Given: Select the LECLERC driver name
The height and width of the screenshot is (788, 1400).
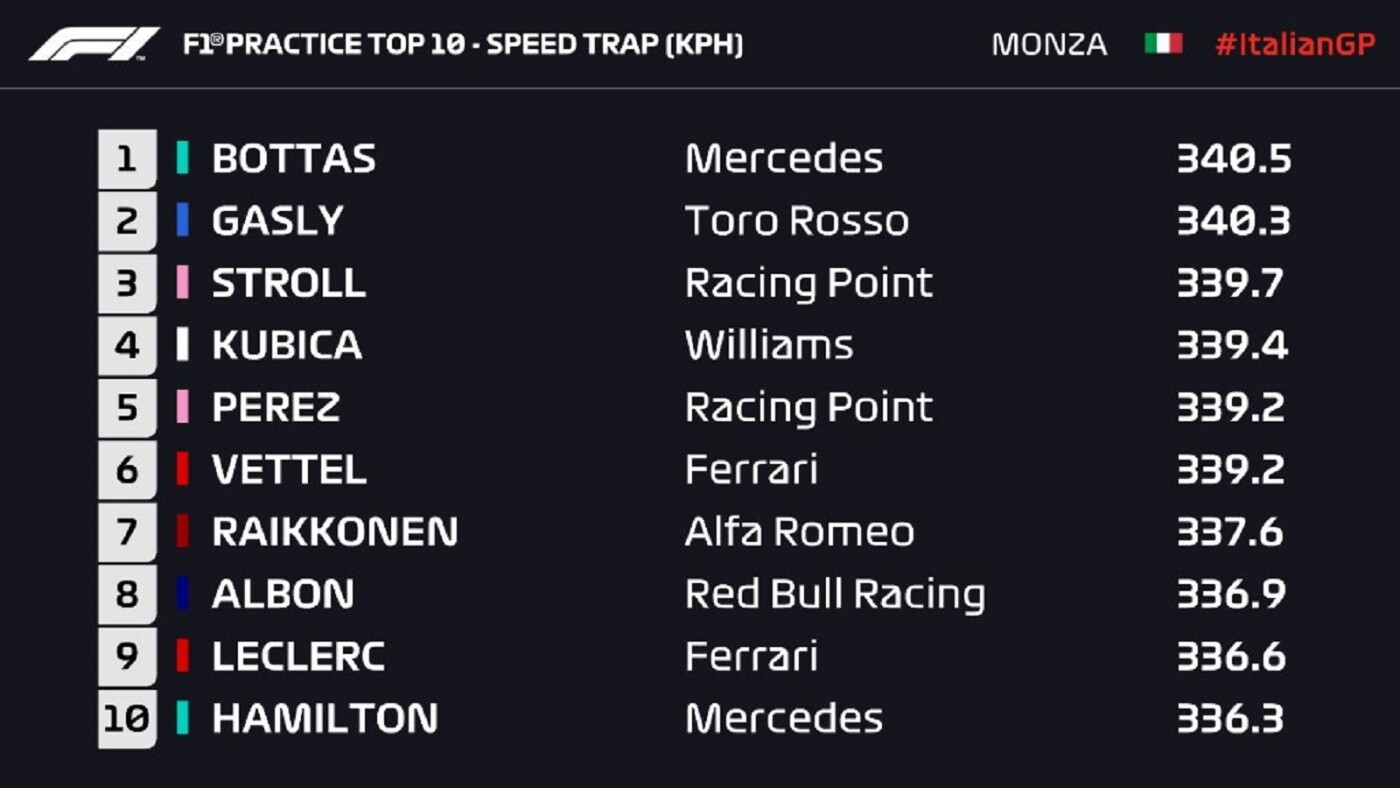Looking at the screenshot, I should pos(299,656).
